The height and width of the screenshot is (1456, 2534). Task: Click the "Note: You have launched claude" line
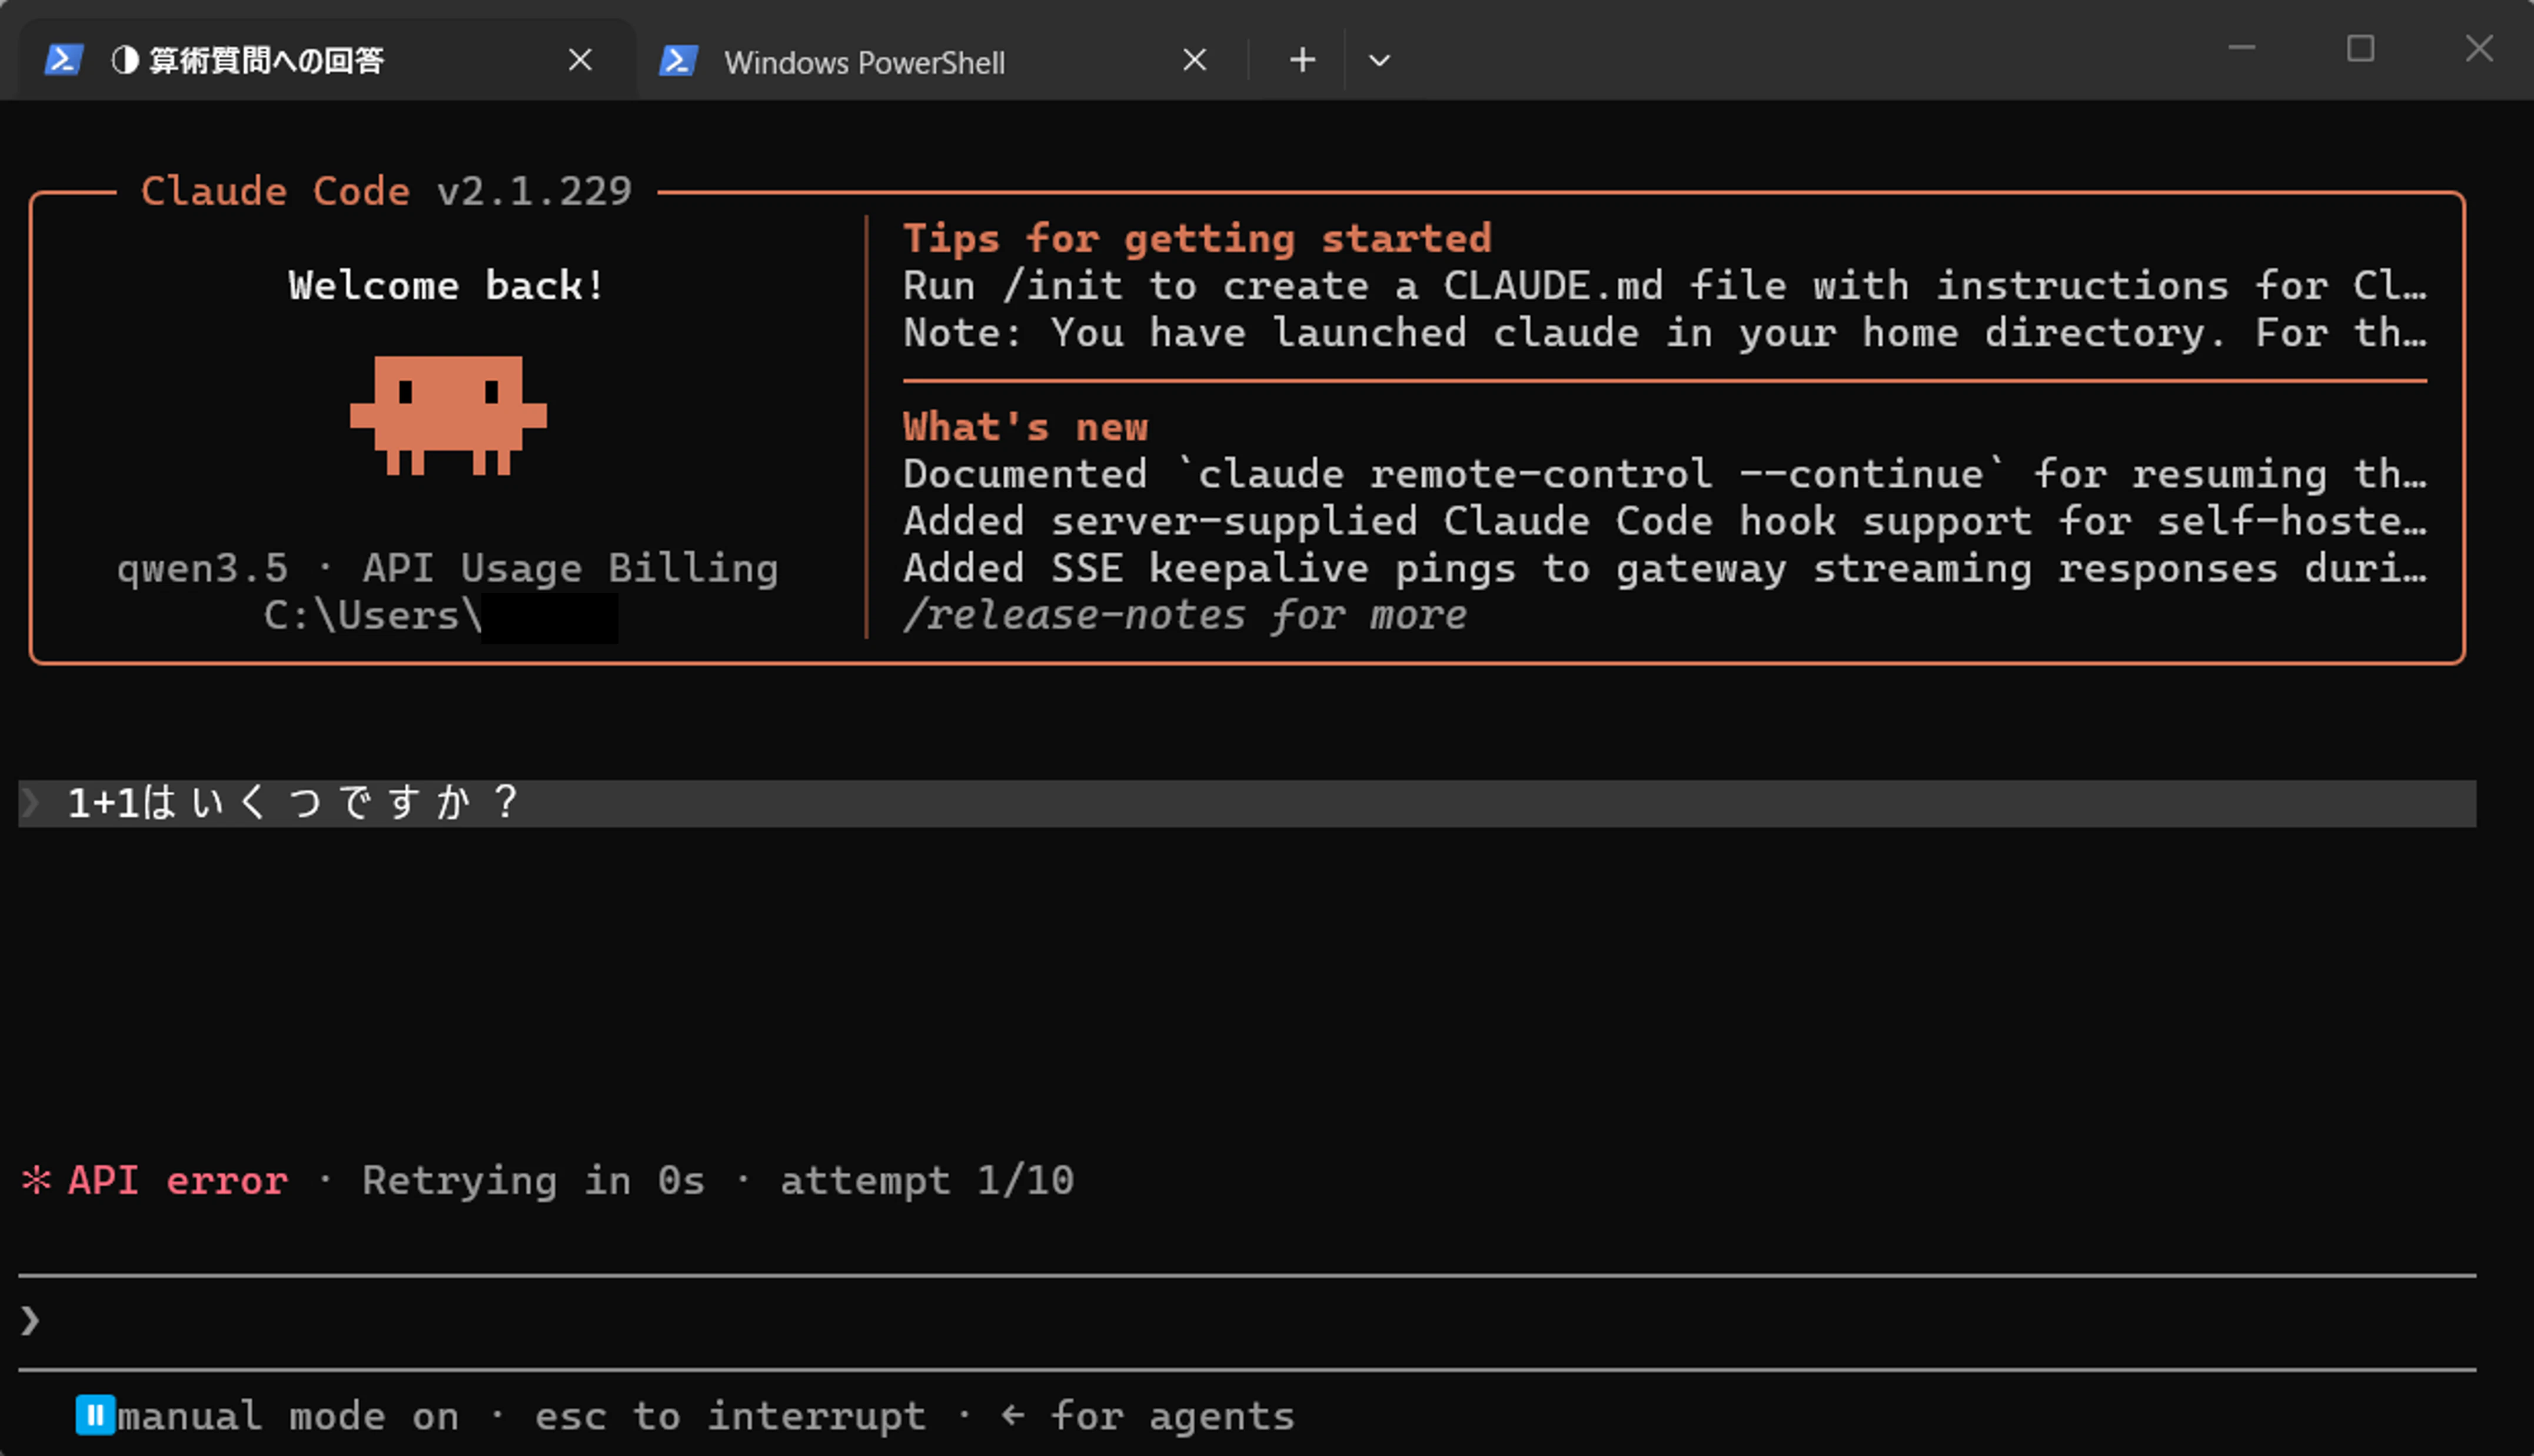coord(1665,332)
